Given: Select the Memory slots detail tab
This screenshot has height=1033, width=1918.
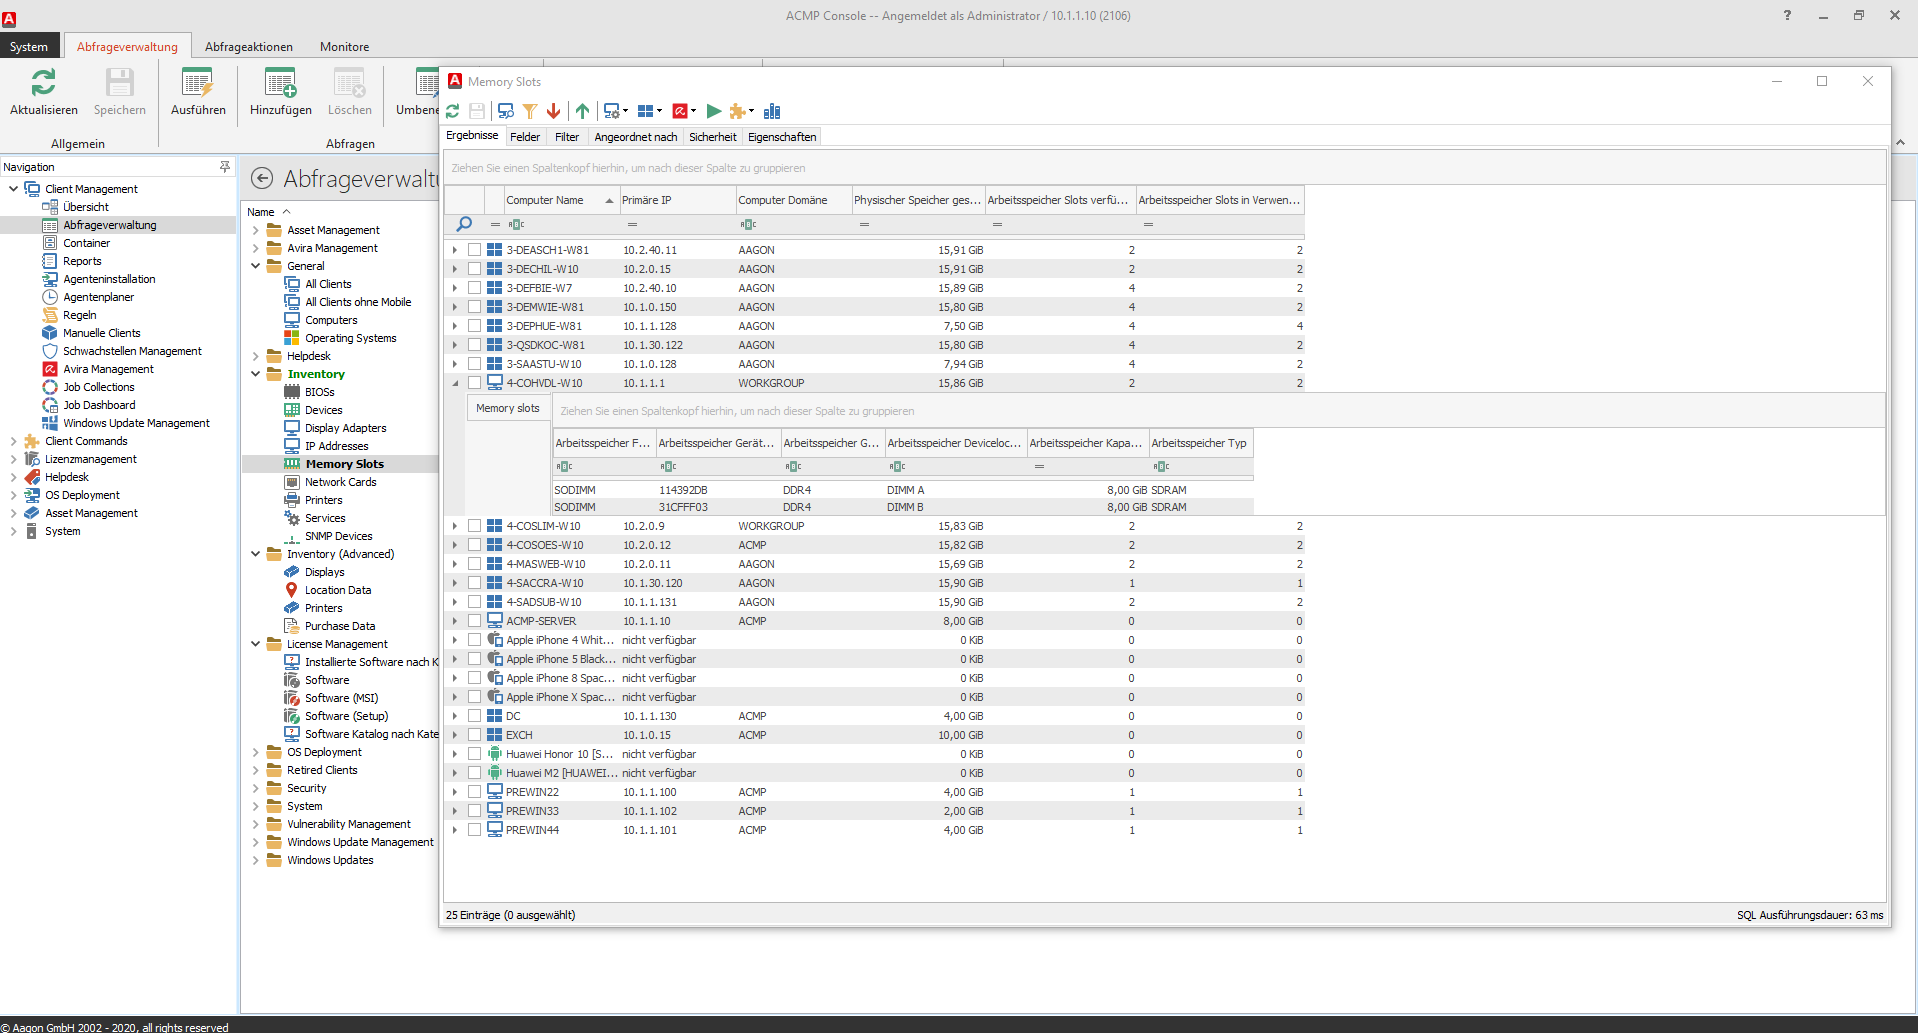Looking at the screenshot, I should (508, 408).
